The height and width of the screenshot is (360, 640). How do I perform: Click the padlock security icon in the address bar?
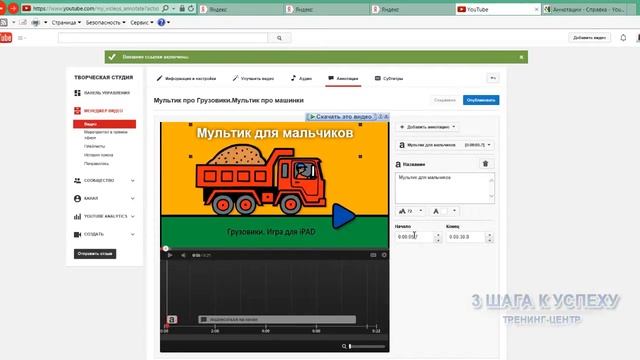(x=182, y=9)
